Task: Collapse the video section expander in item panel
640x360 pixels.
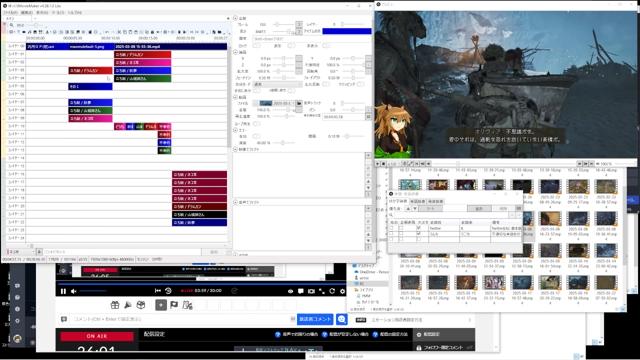Action: point(236,97)
